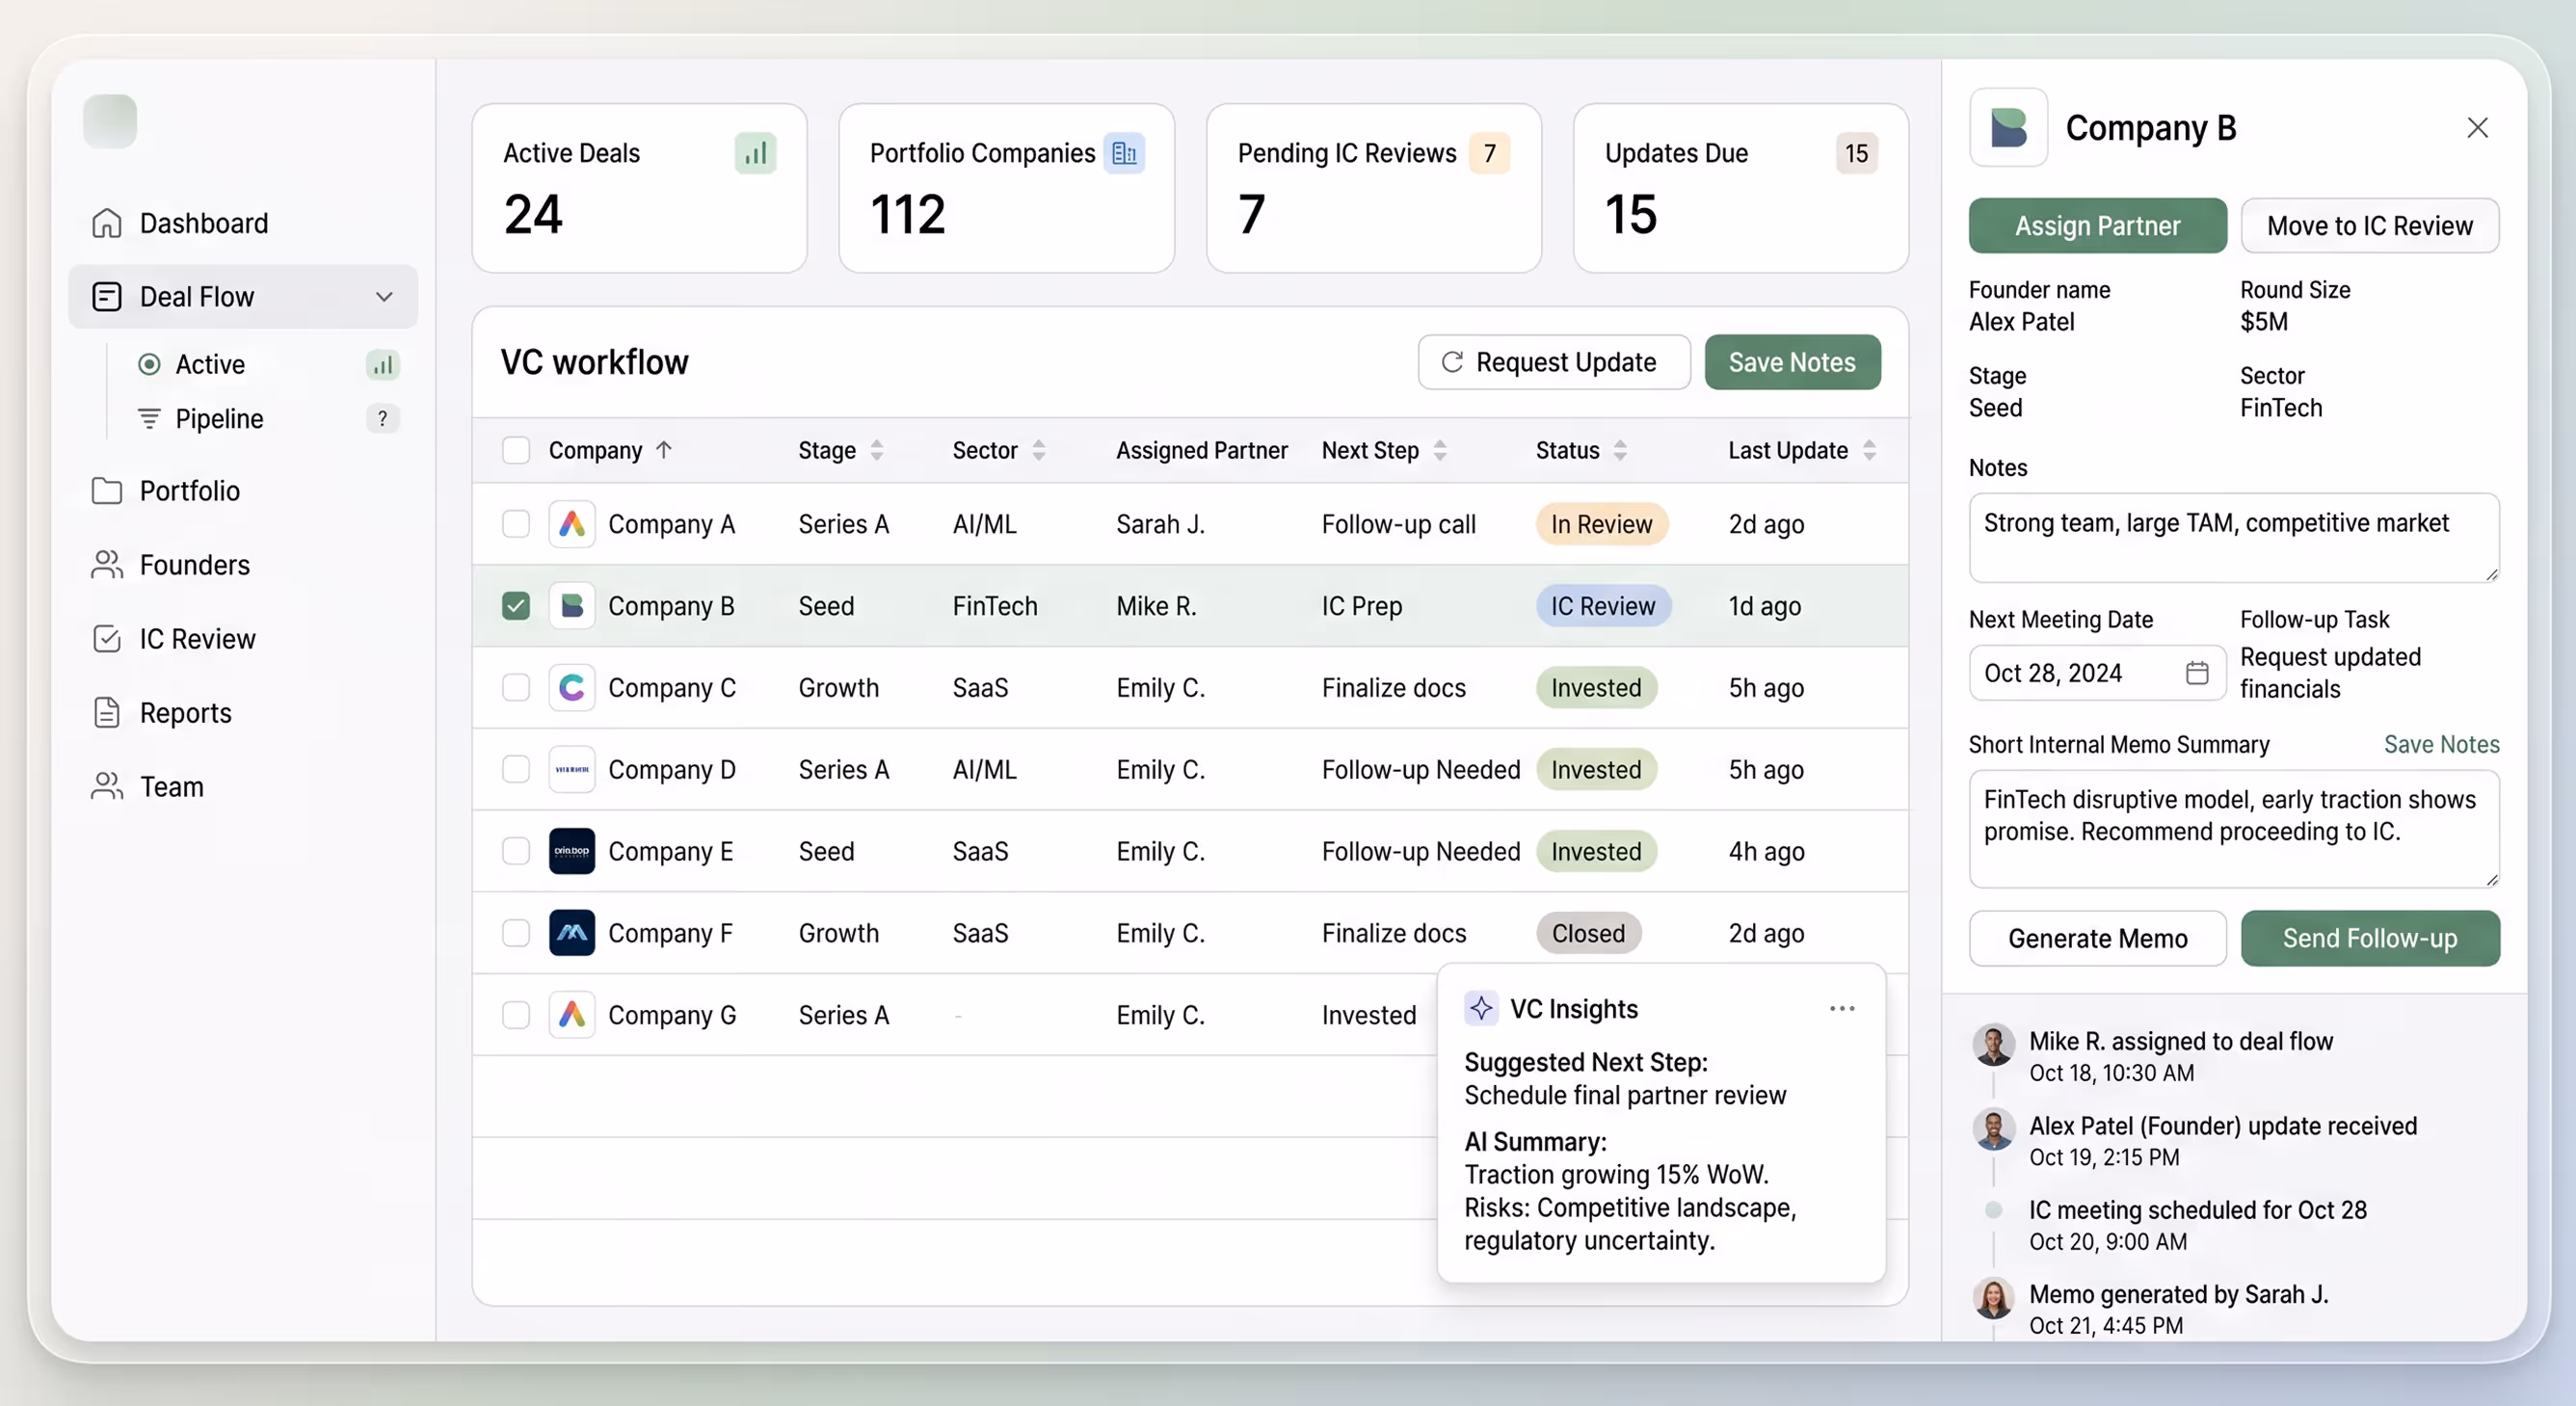Click the Company G logo
2576x1406 pixels.
pos(572,1015)
